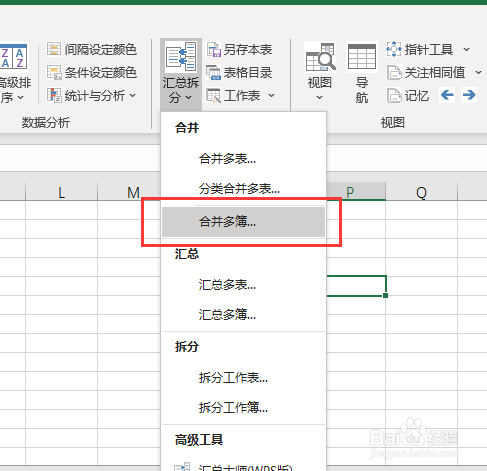Select column M header
Screen dimensions: 487x471
click(x=129, y=191)
